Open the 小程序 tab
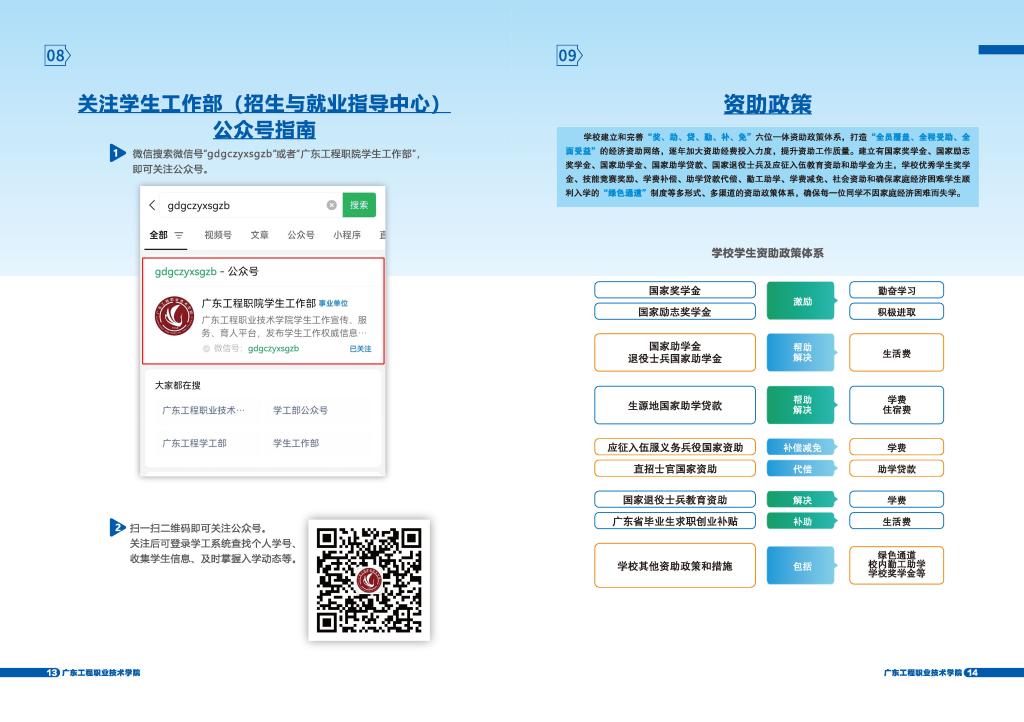Screen dimensions: 1024x722 [x=347, y=235]
